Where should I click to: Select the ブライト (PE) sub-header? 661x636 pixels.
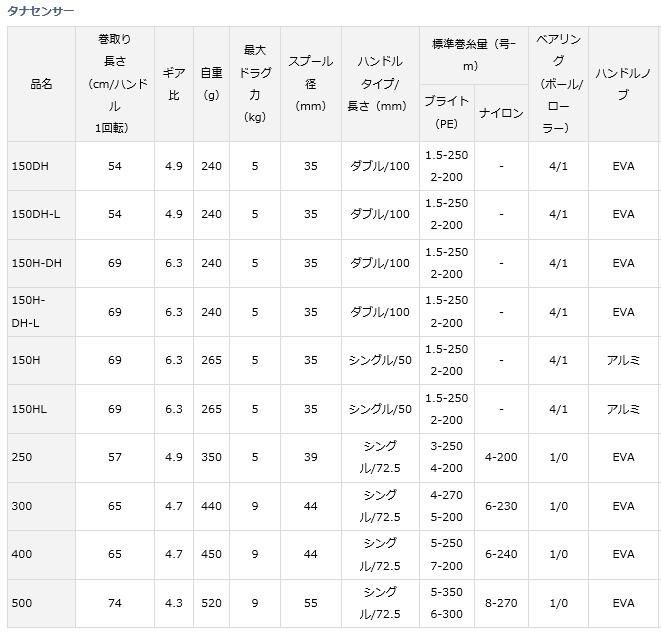[x=445, y=113]
